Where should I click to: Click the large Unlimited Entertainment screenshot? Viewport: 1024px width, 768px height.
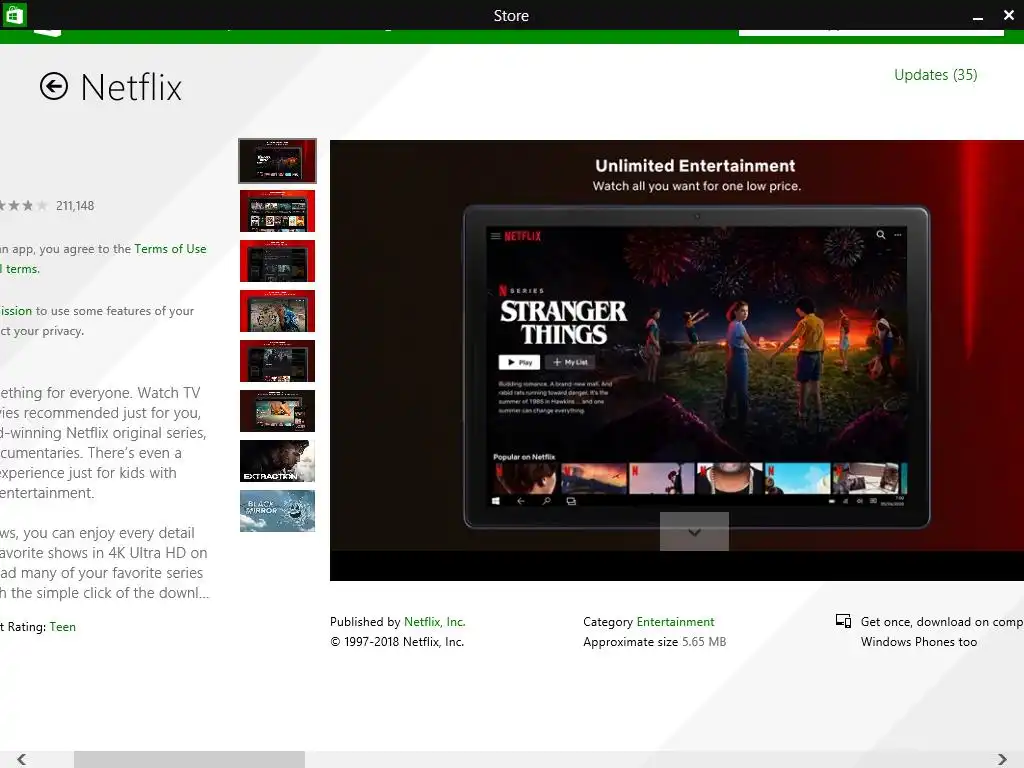click(x=677, y=360)
